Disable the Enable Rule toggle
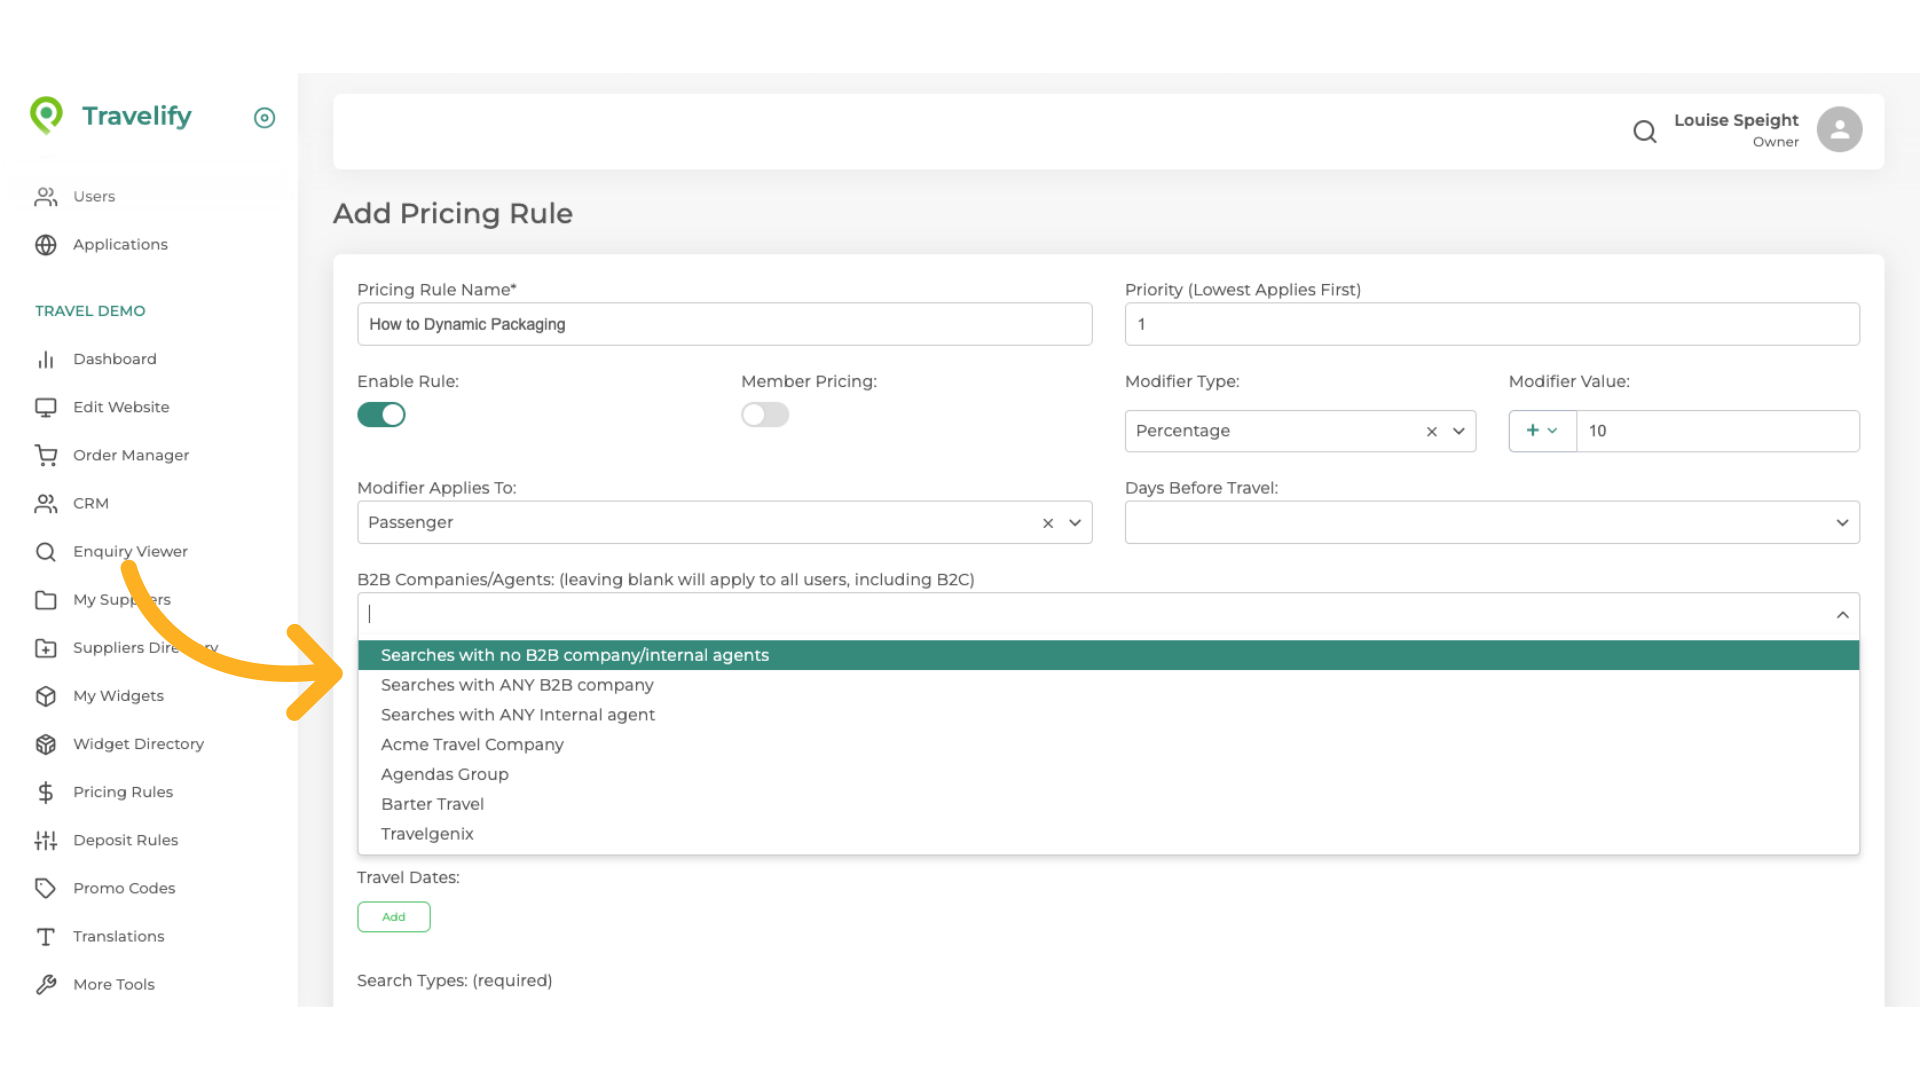Screen dimensions: 1920x1080 (381, 415)
